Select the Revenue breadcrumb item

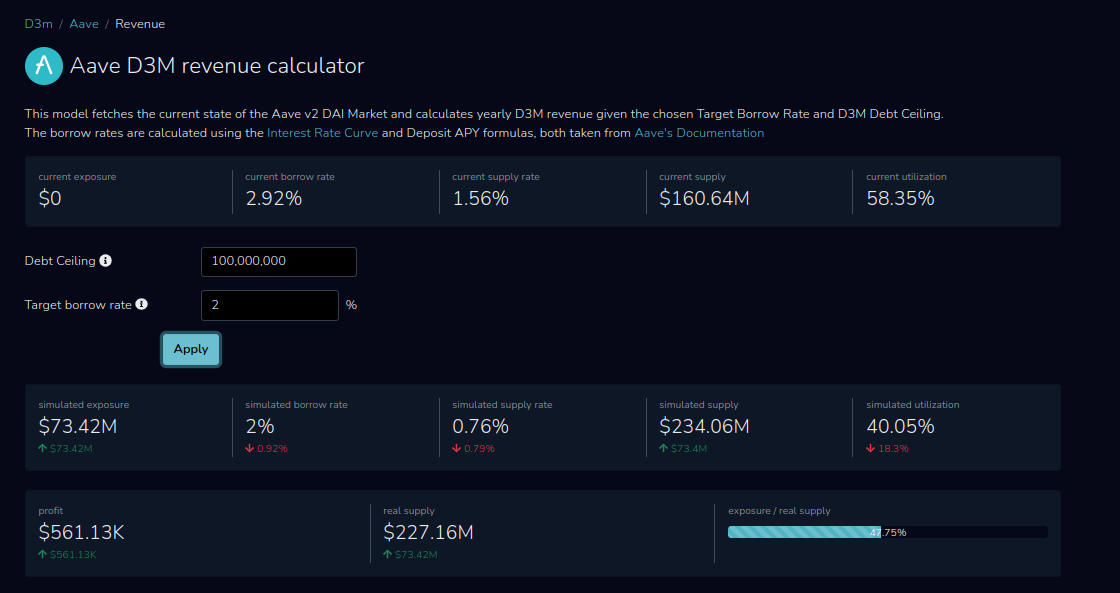pos(140,24)
